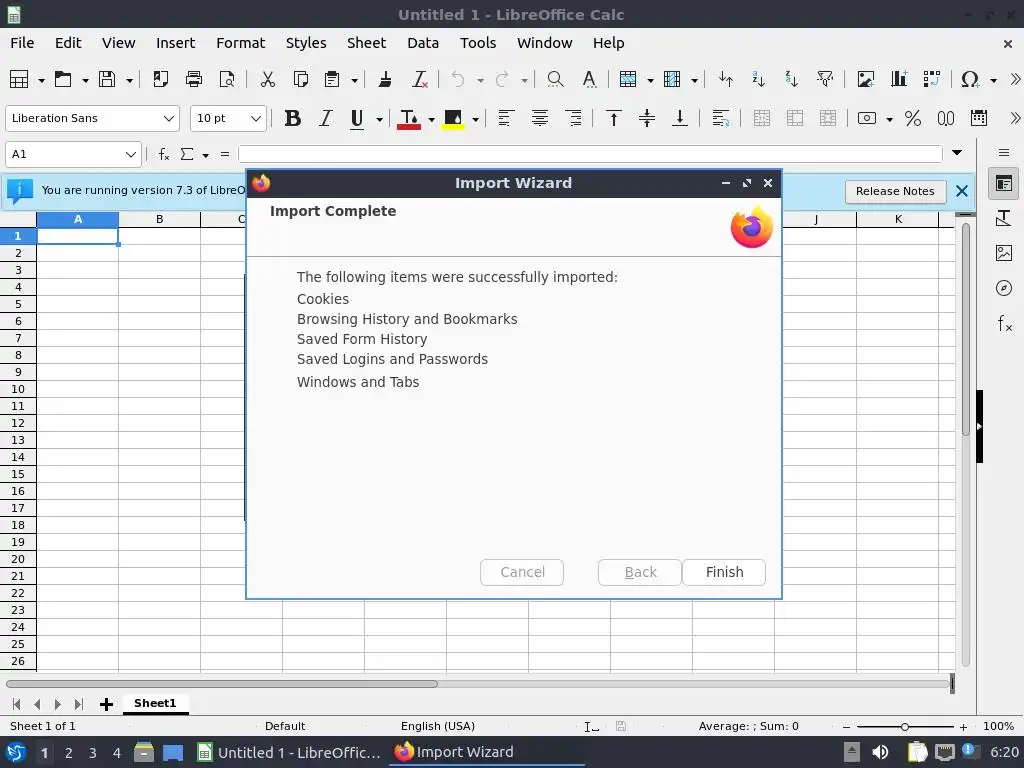Screen dimensions: 1024x768
Task: Toggle Wrap Text button
Action: coord(720,118)
